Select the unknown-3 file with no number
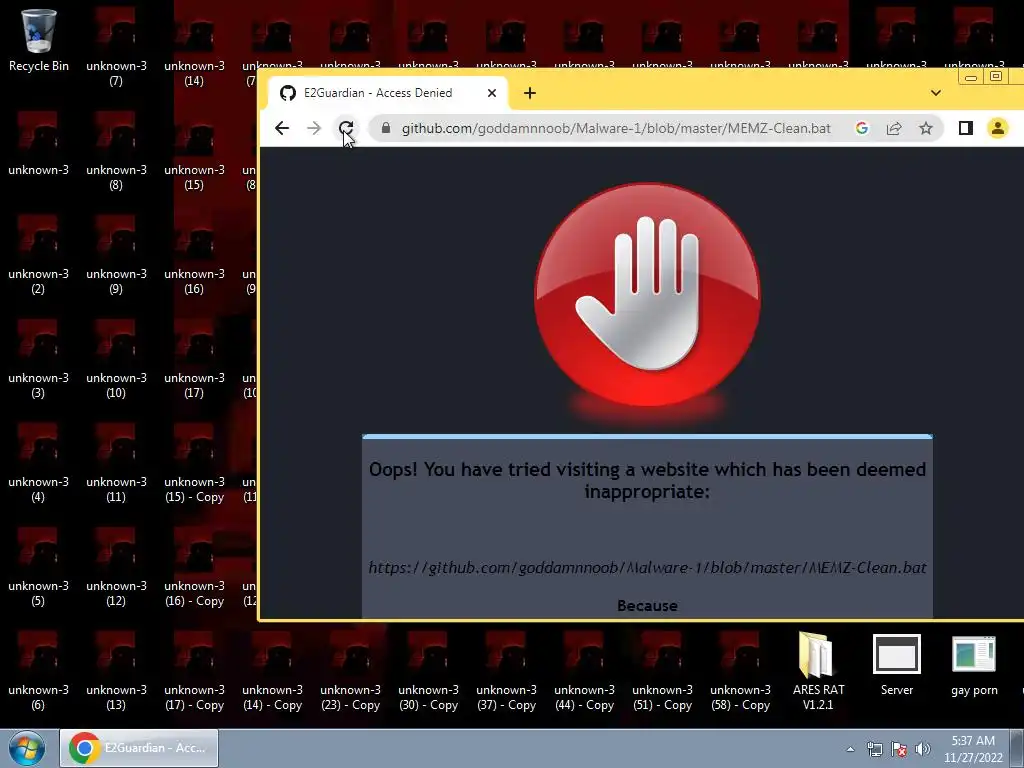1024x768 pixels. click(39, 144)
